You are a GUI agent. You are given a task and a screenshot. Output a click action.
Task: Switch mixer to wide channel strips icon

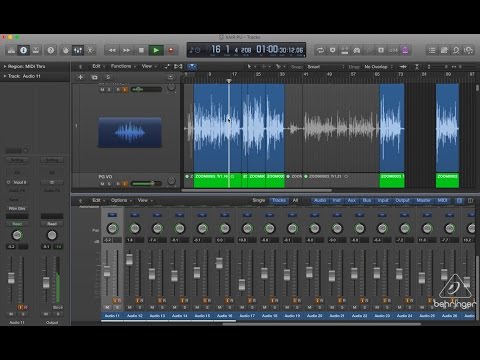coord(470,200)
